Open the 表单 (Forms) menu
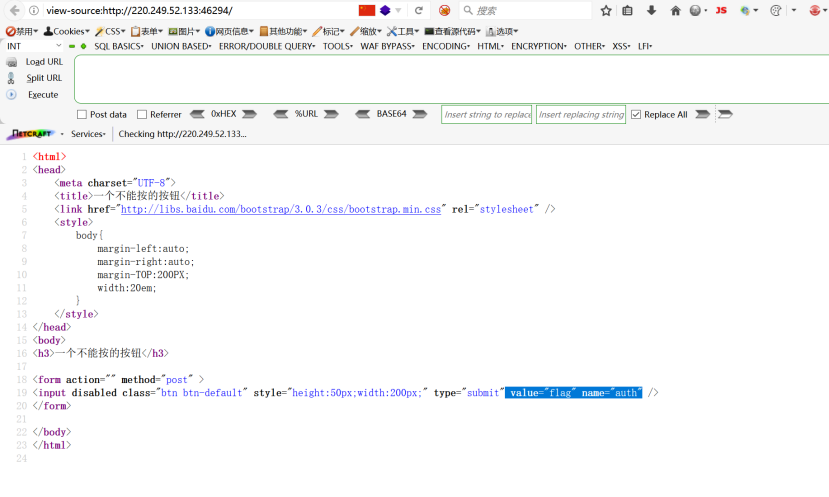The width and height of the screenshot is (829, 497). click(x=146, y=31)
